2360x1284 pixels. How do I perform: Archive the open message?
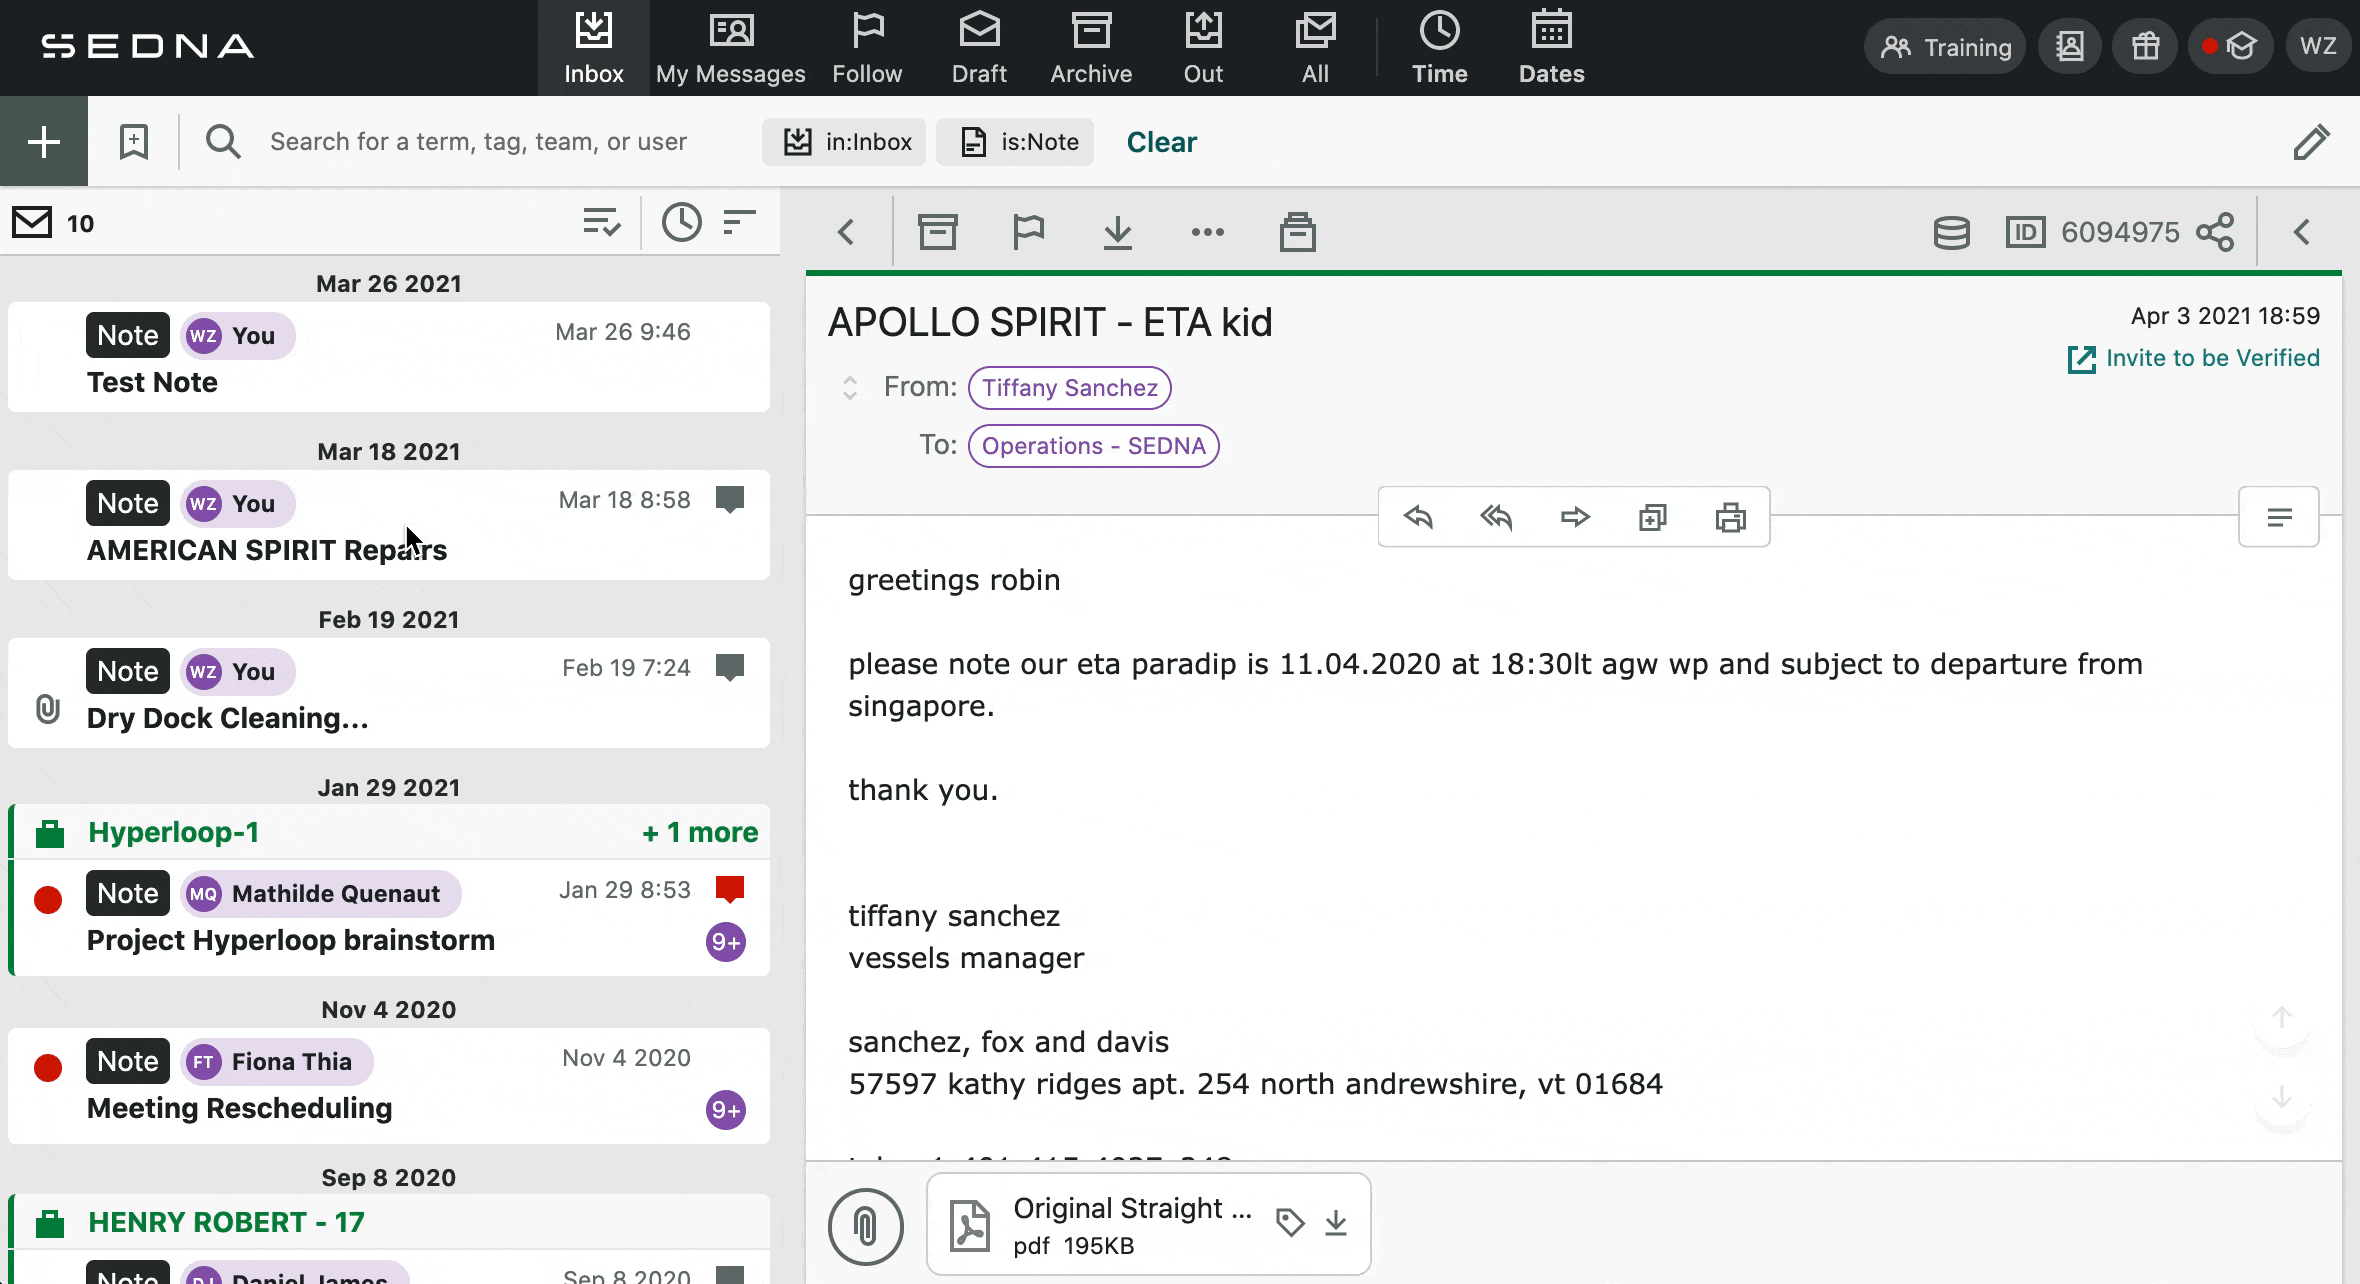pos(938,232)
